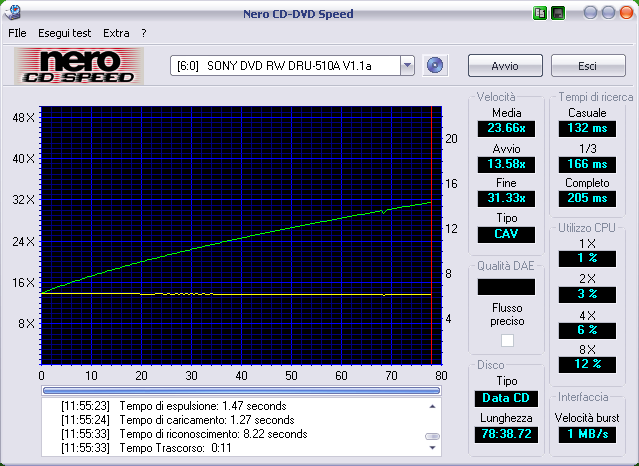The width and height of the screenshot is (639, 466).
Task: Open the FIle menu
Action: coord(17,33)
